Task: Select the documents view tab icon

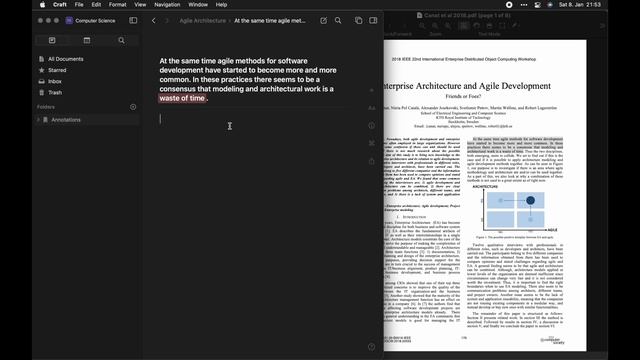Action: tap(52, 40)
